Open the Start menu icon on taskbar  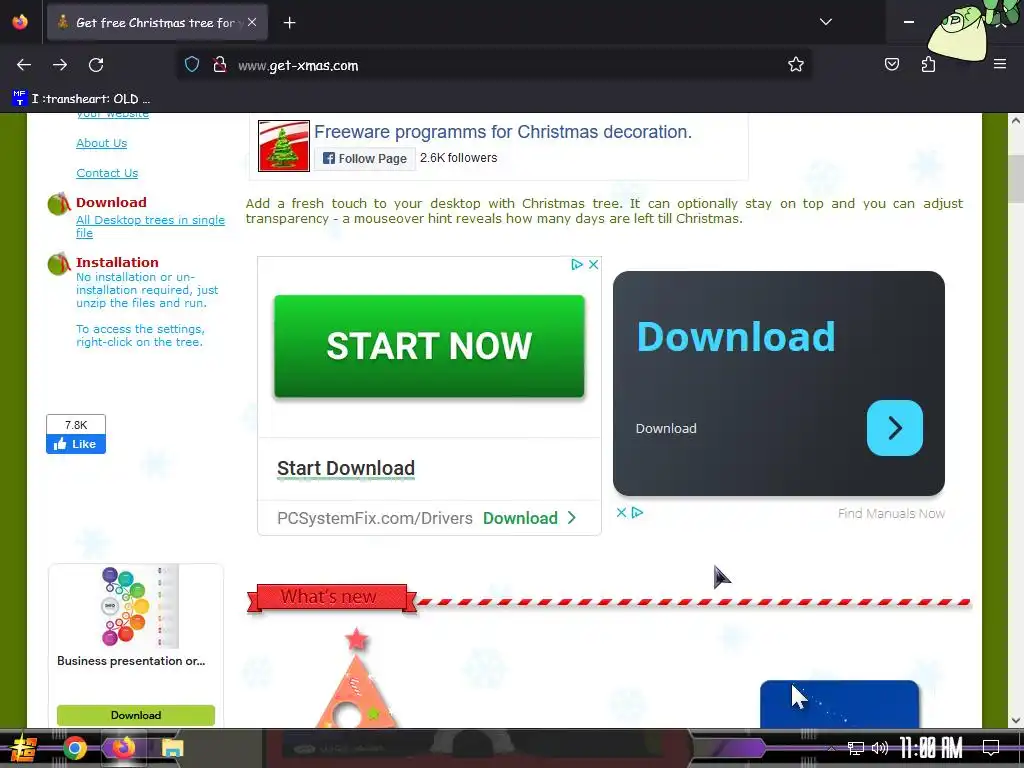[x=24, y=748]
